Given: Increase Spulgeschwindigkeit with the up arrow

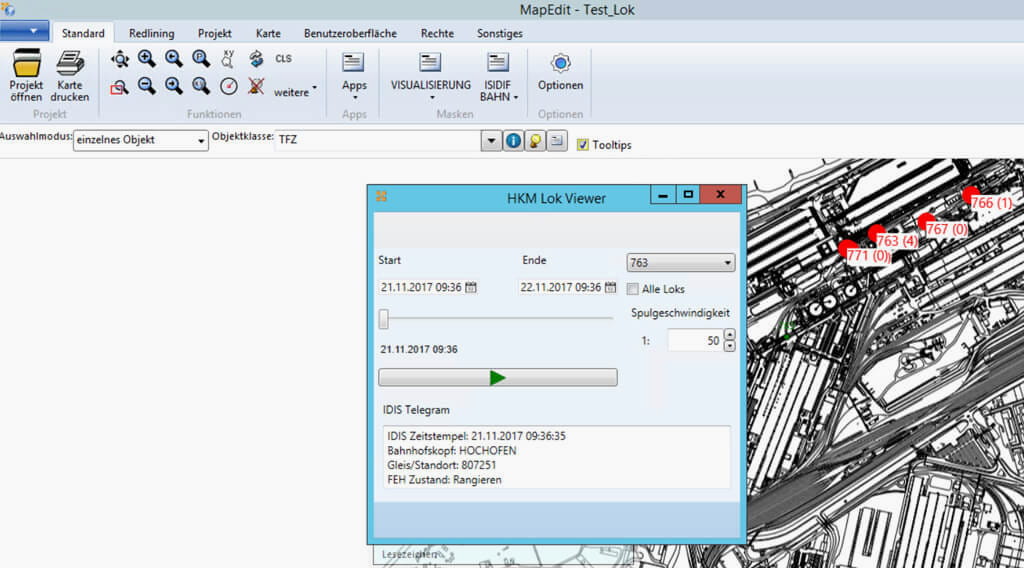Looking at the screenshot, I should 729,335.
